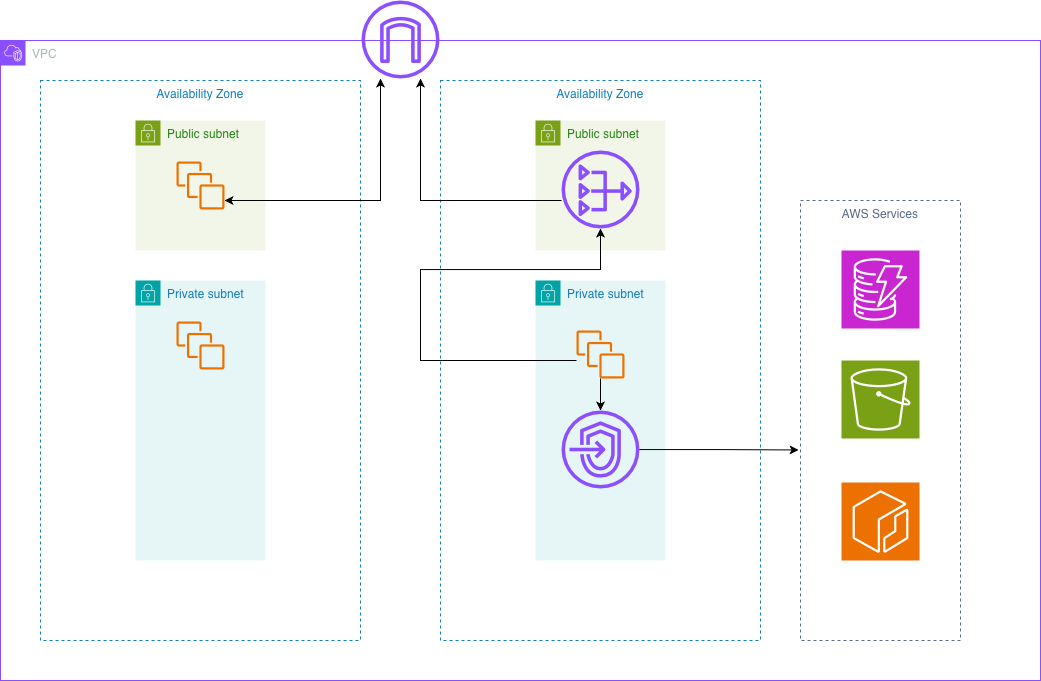Click EC2 instances in left Private subnet
This screenshot has height=681, width=1041.
pos(200,345)
